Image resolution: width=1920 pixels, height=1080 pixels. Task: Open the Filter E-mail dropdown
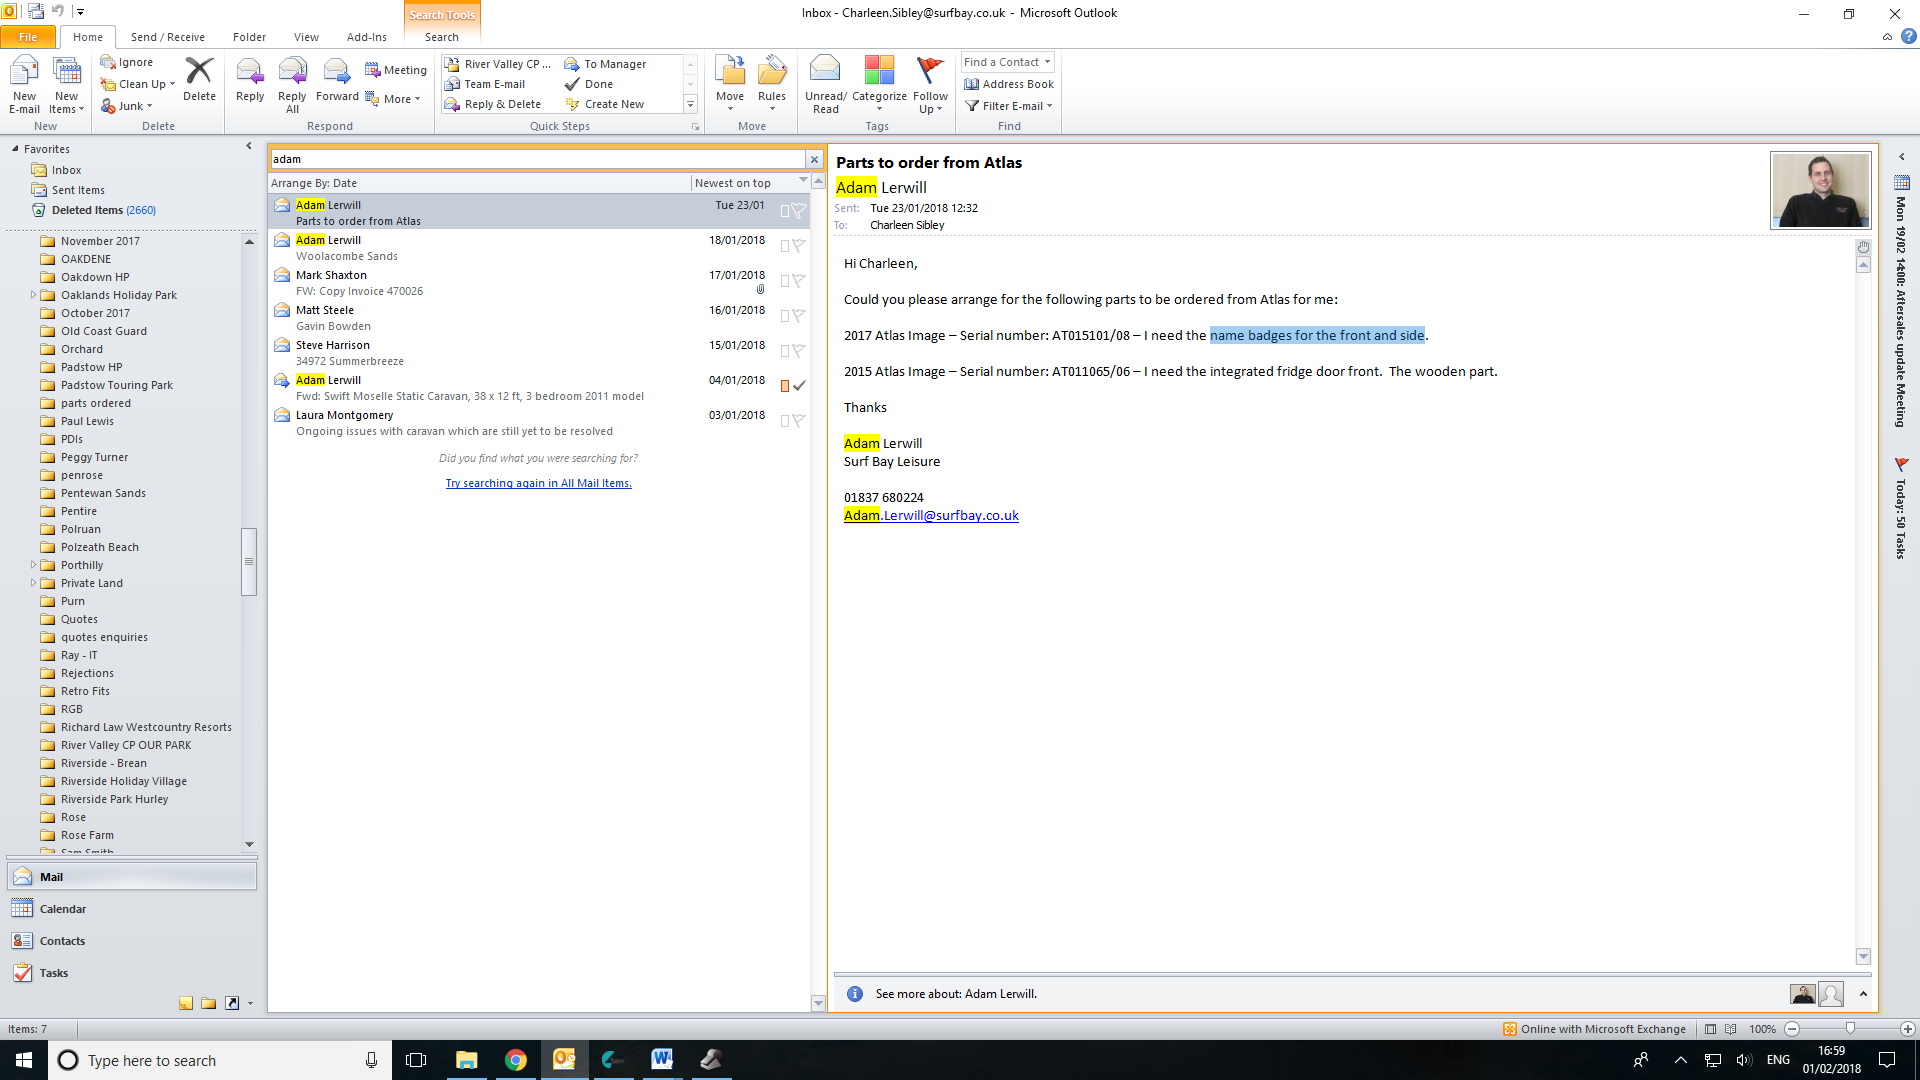[1009, 106]
